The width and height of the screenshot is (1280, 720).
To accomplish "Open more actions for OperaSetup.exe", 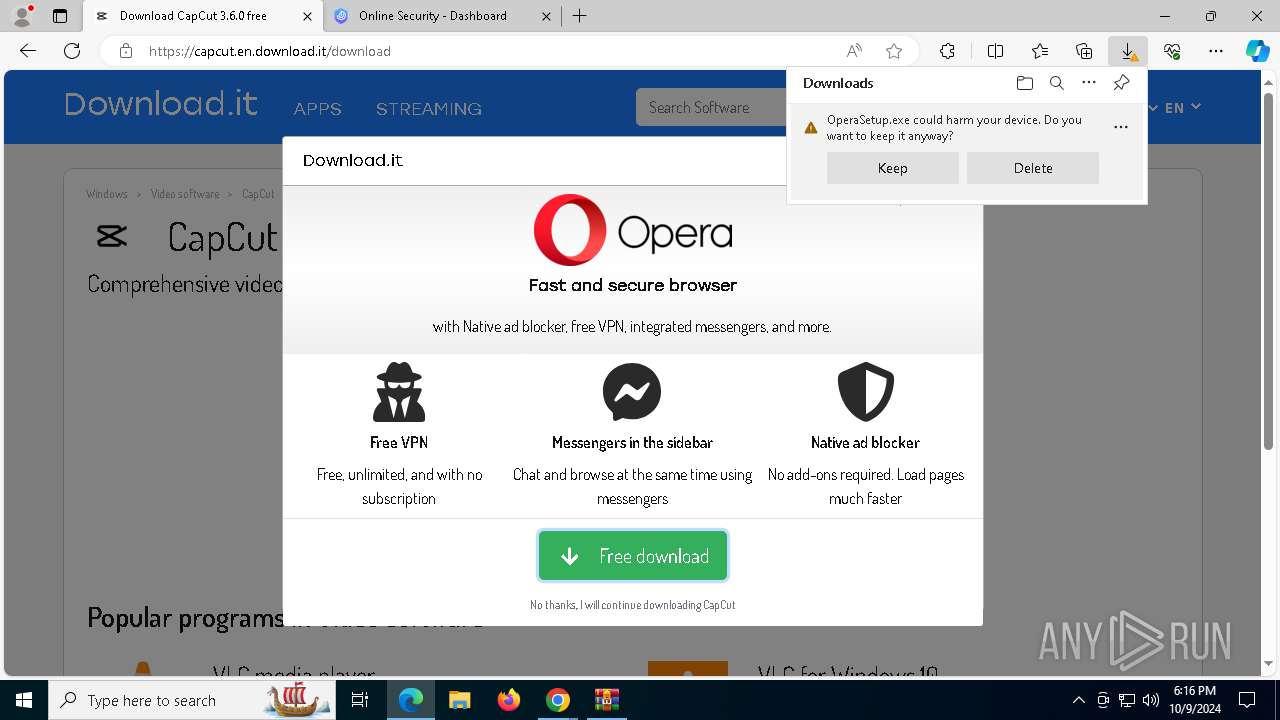I will coord(1121,127).
